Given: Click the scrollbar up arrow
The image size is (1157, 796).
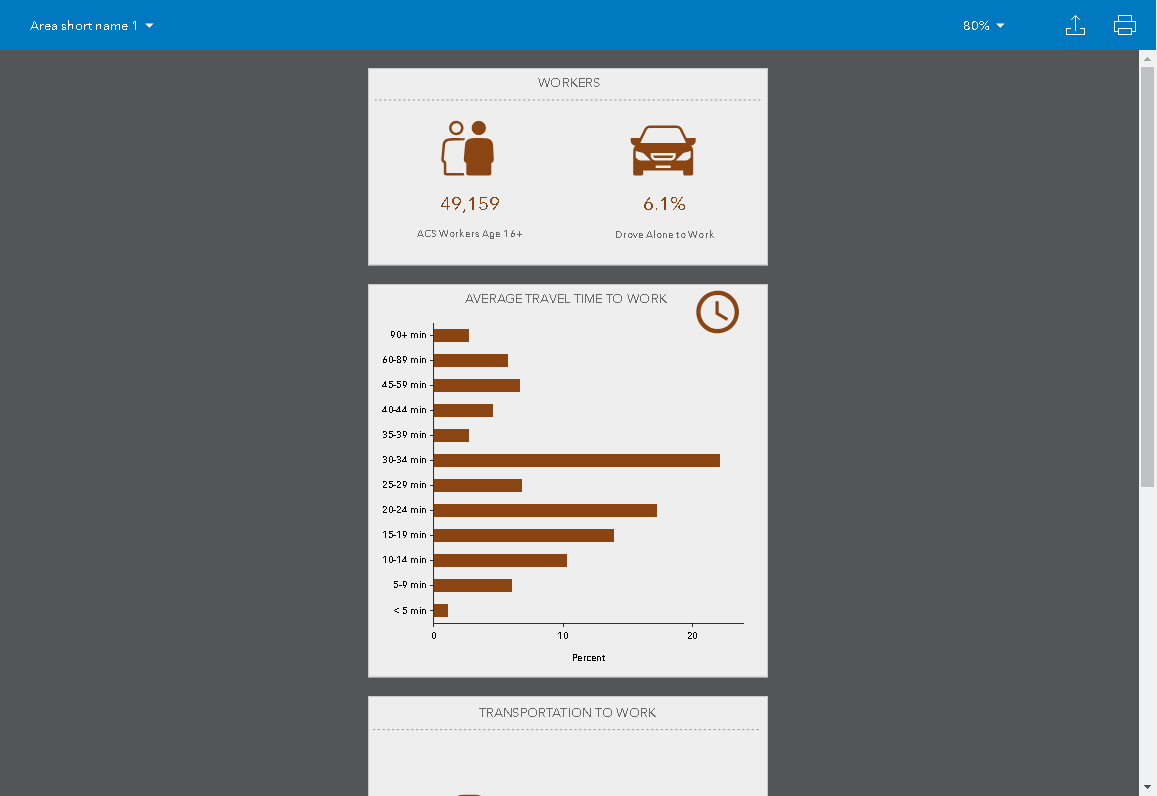Looking at the screenshot, I should pos(1148,59).
